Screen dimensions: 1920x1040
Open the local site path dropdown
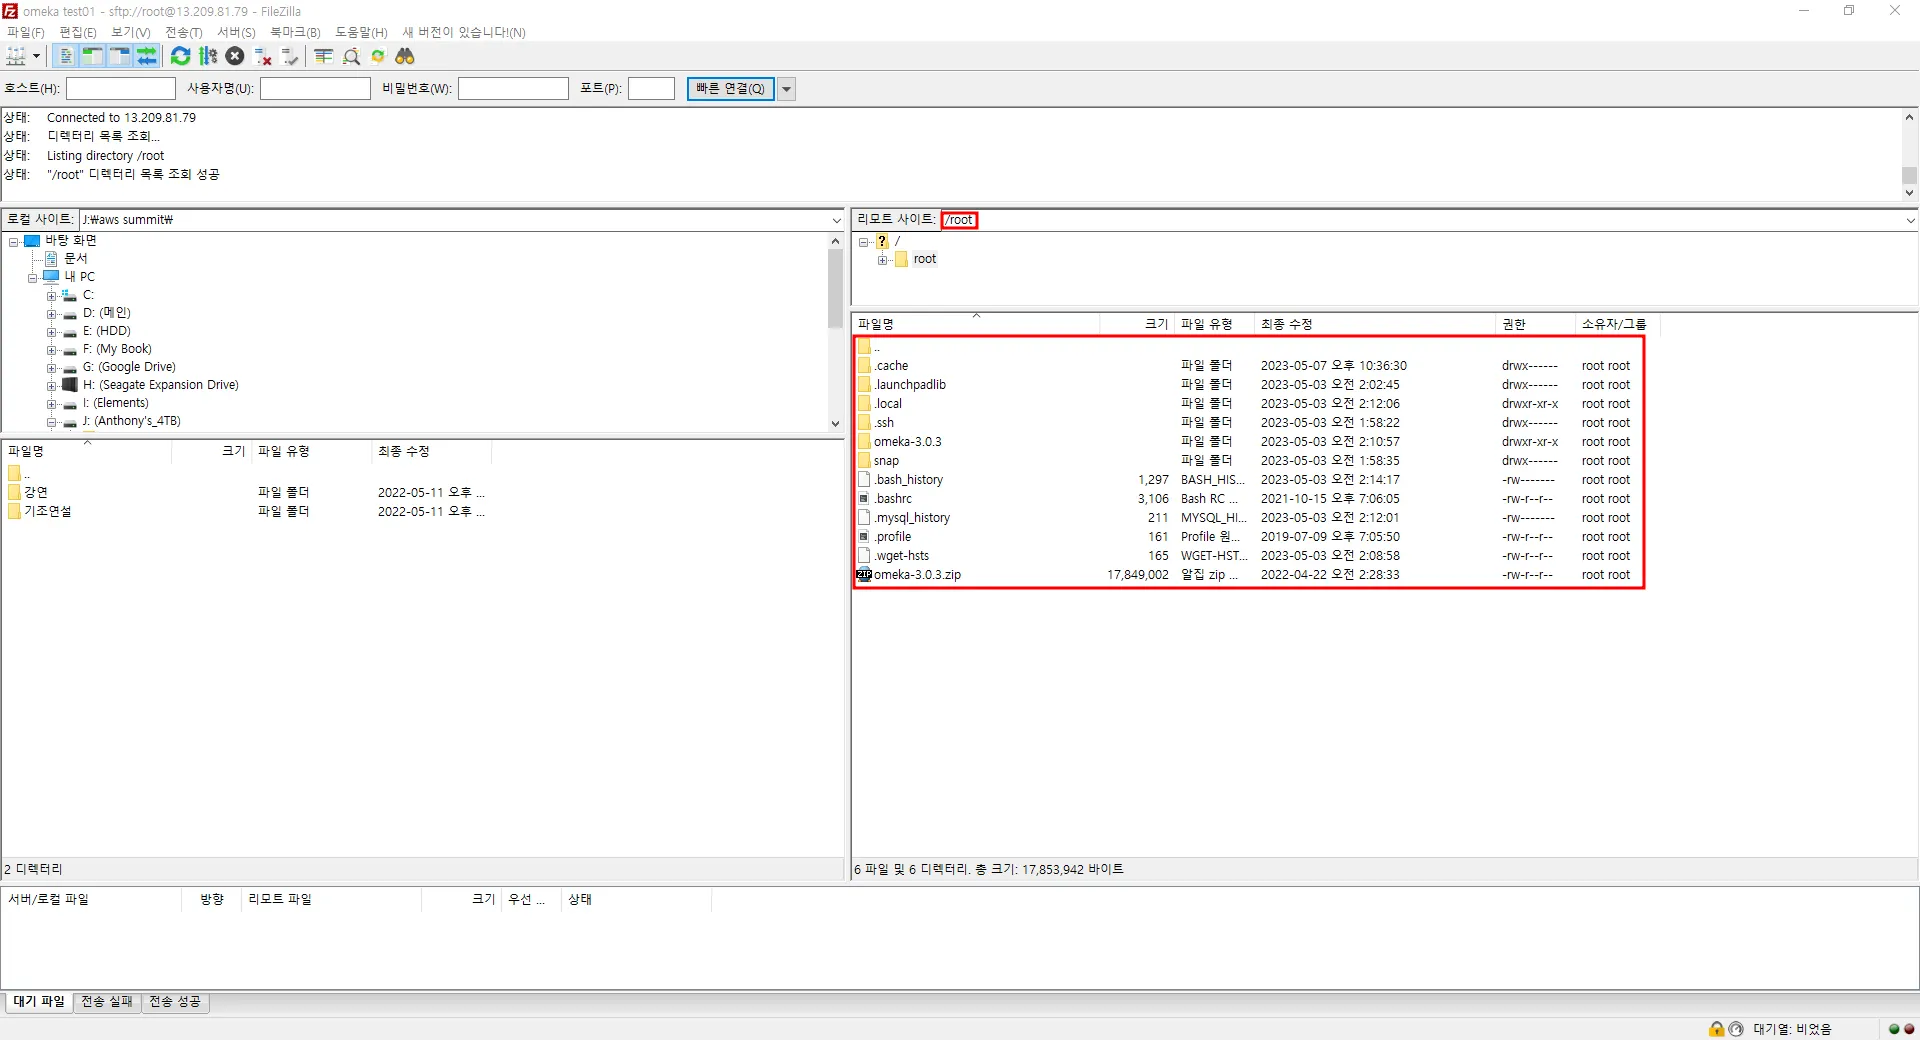(x=836, y=220)
